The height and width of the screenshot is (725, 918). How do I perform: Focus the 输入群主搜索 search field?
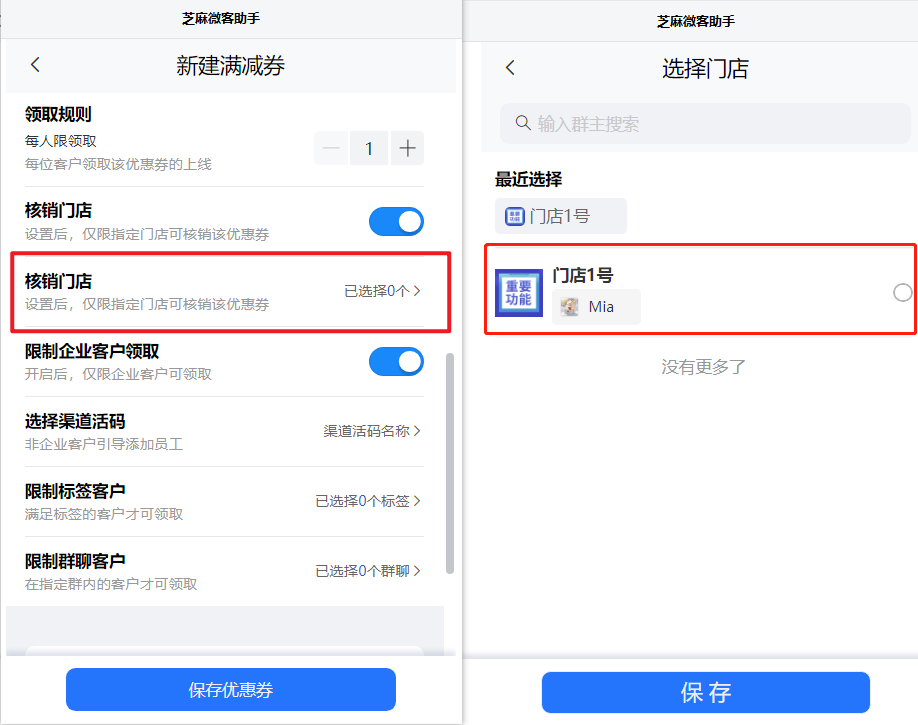click(x=705, y=124)
